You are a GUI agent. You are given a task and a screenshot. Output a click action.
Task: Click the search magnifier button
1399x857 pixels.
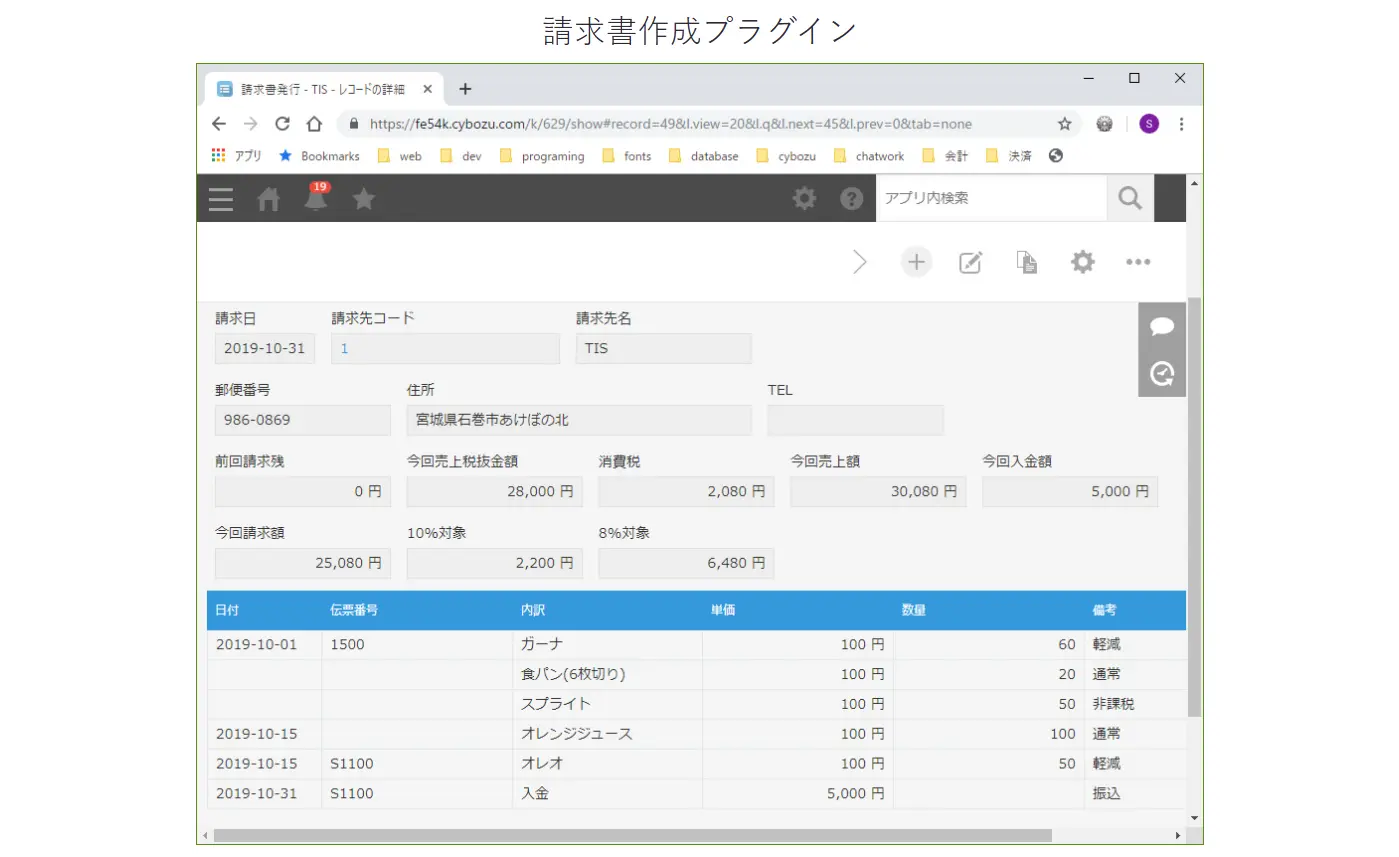tap(1130, 198)
